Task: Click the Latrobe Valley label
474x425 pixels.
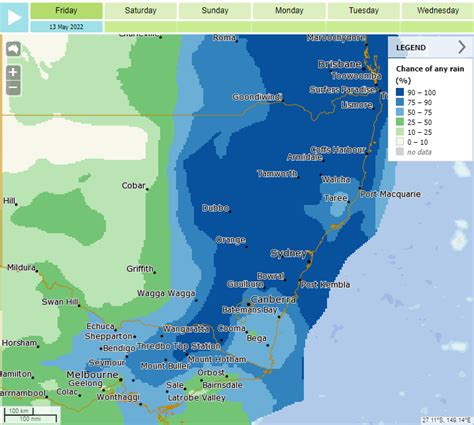Action: pos(197,398)
